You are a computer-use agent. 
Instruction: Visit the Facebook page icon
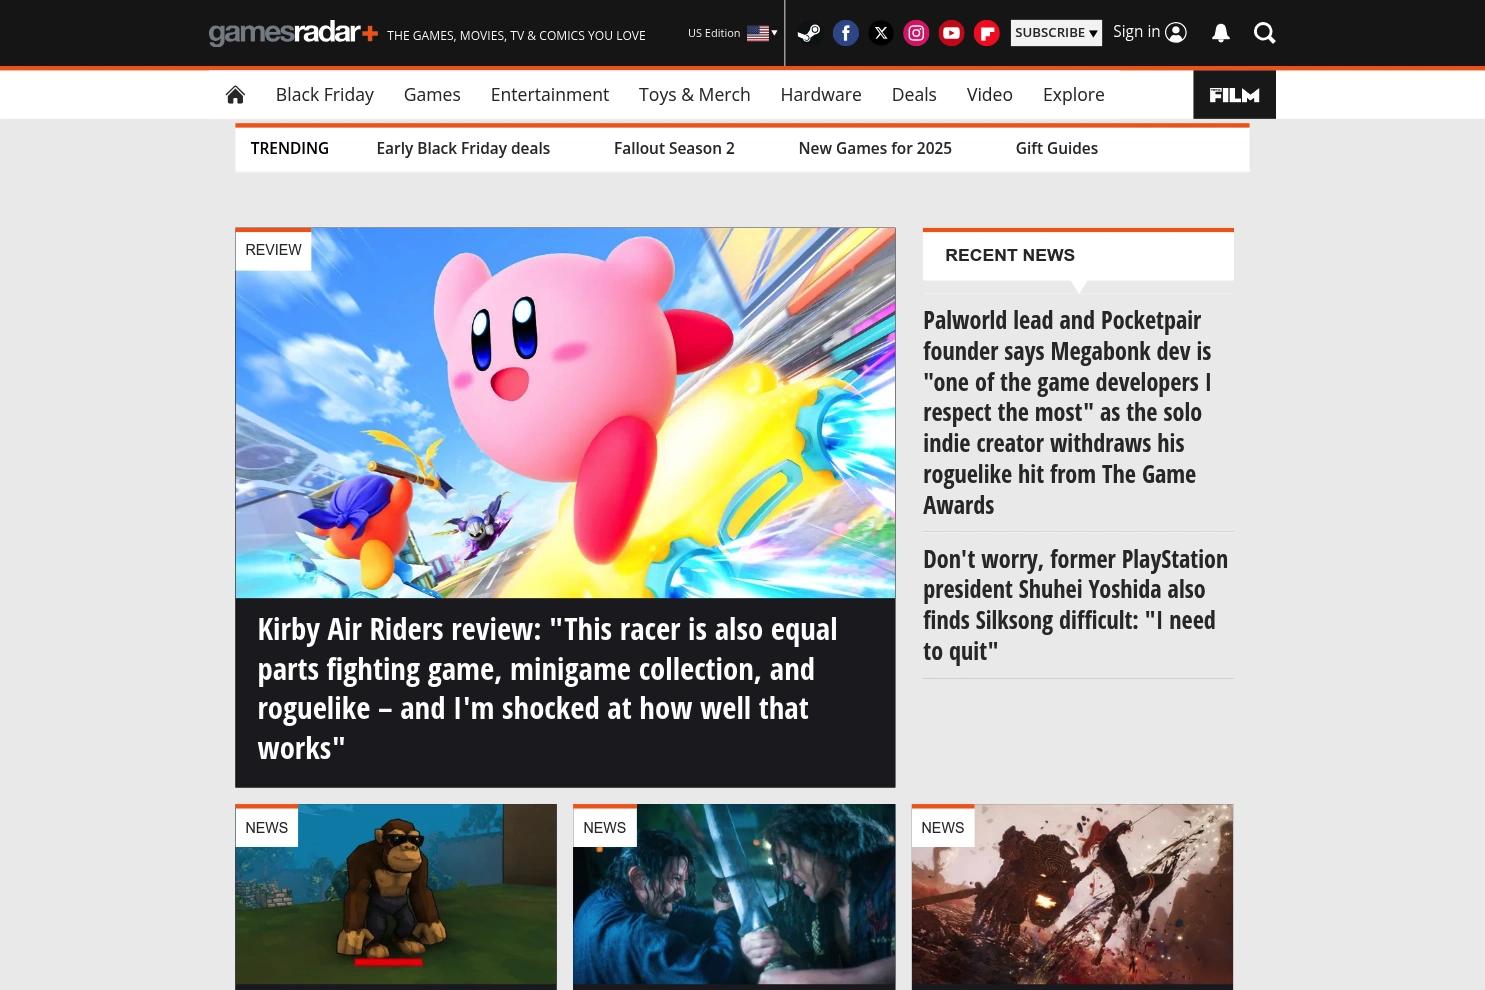tap(846, 33)
